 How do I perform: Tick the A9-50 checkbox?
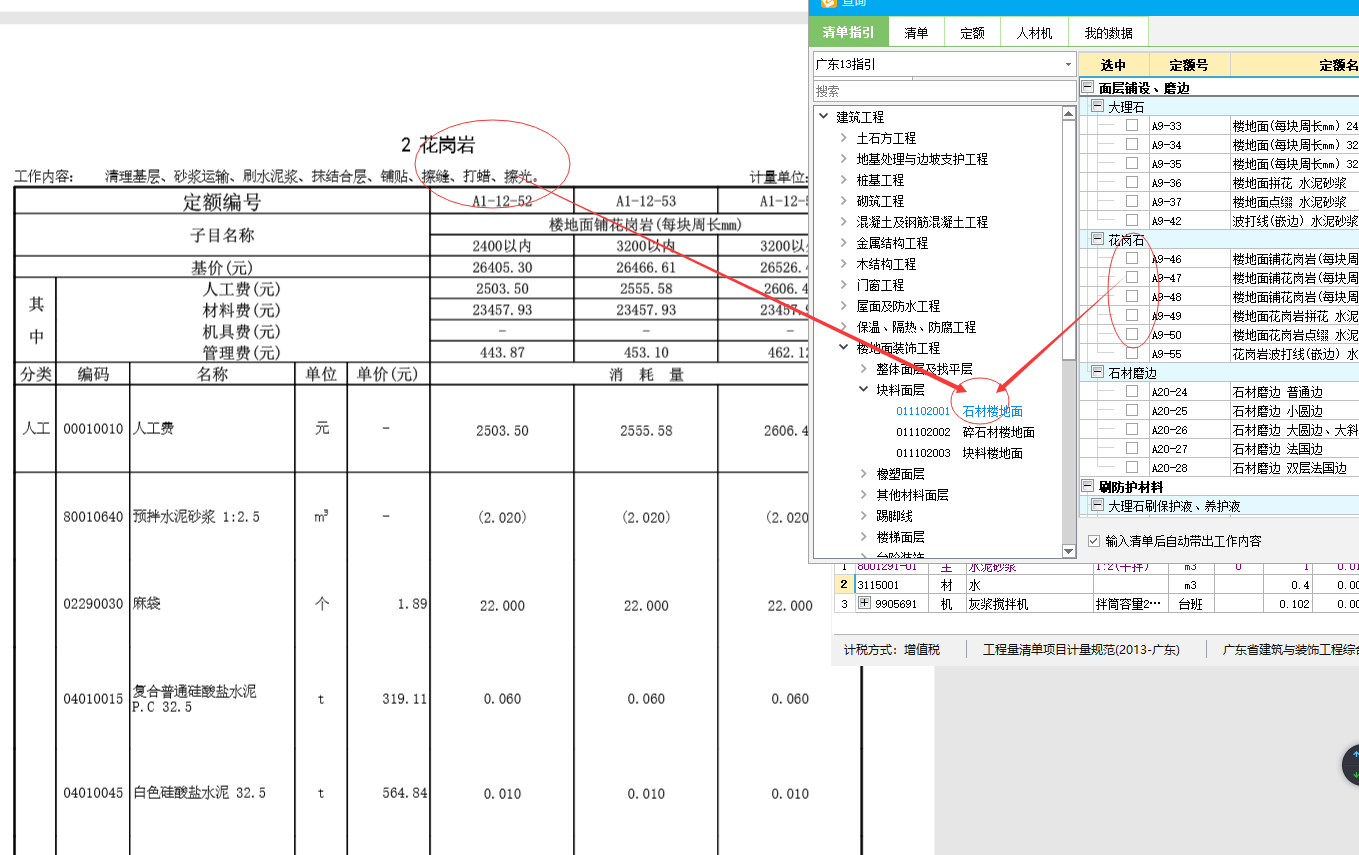click(x=1131, y=335)
